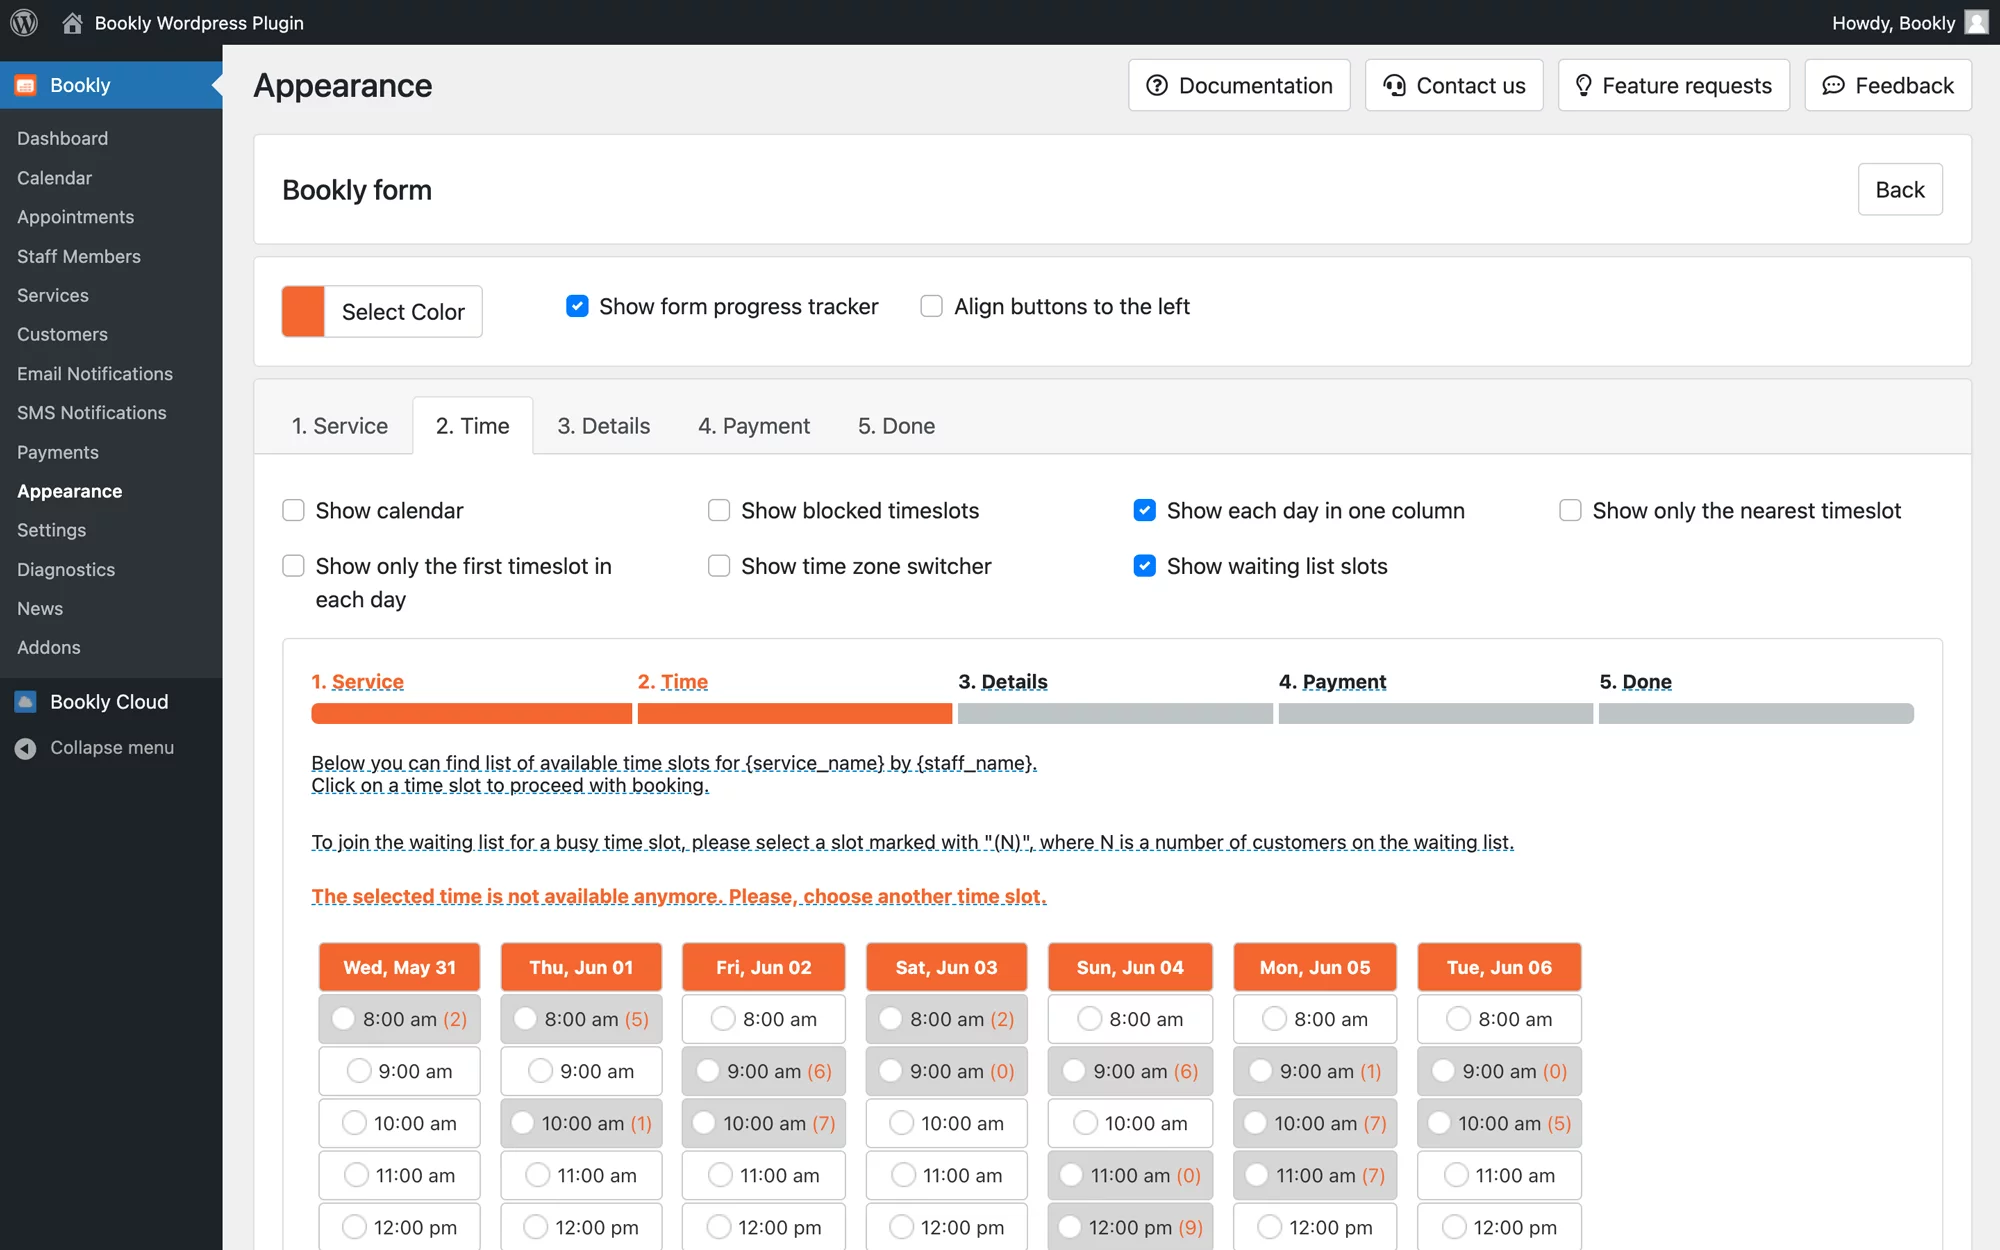The width and height of the screenshot is (2000, 1250).
Task: Go back with the Back button
Action: [x=1900, y=189]
